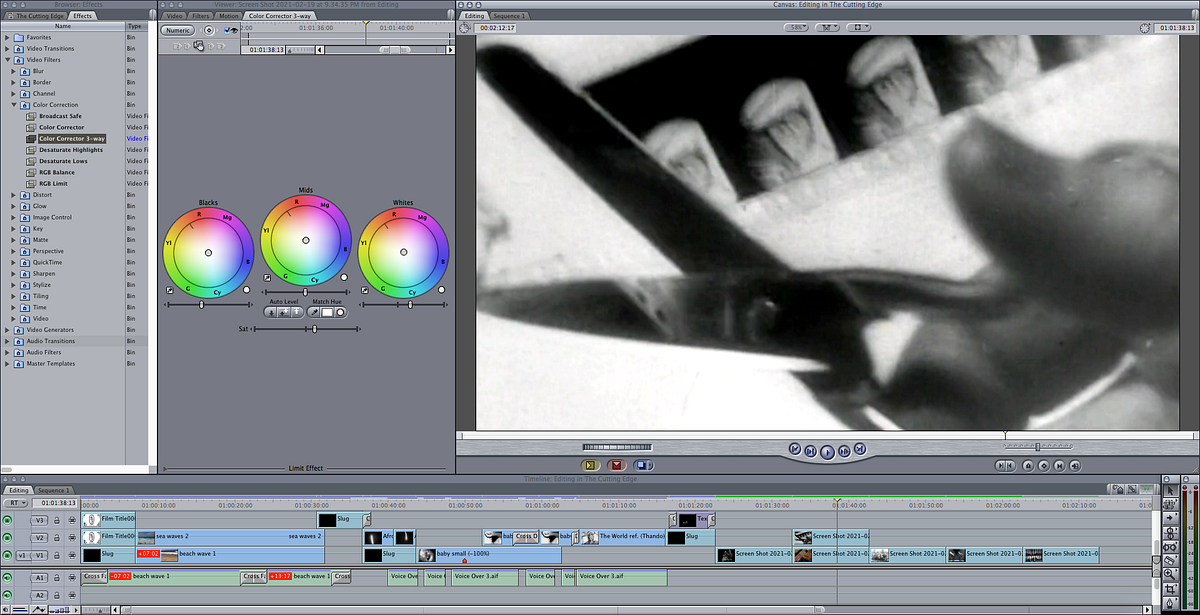
Task: Click the Timeline current timecode field
Action: pyautogui.click(x=57, y=503)
